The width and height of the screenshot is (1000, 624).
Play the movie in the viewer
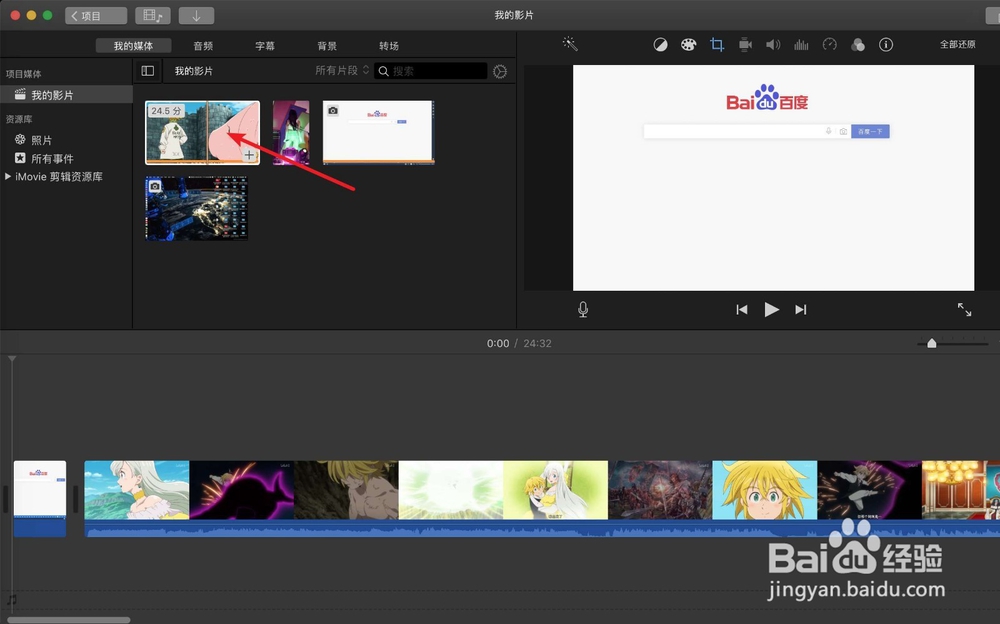(771, 309)
